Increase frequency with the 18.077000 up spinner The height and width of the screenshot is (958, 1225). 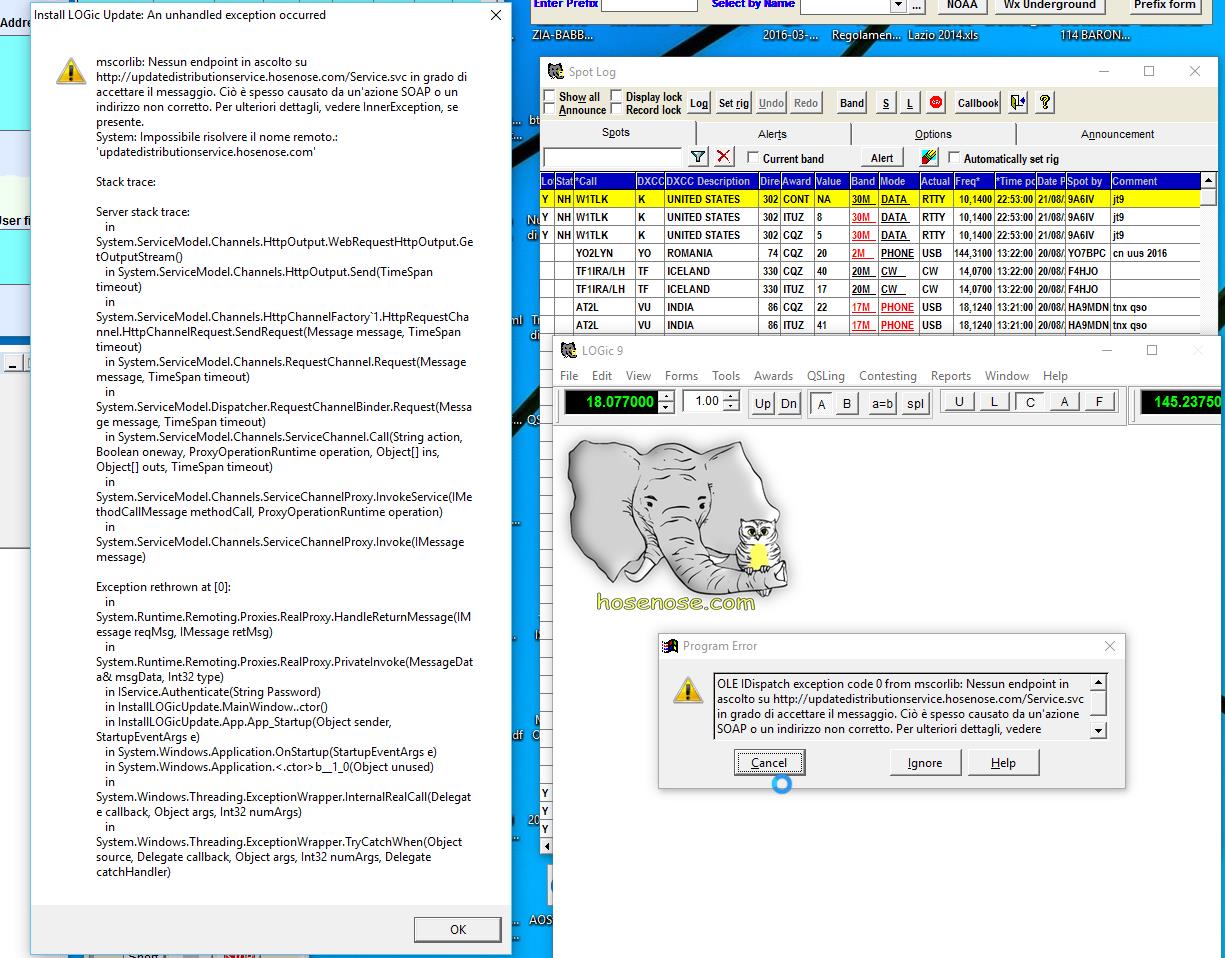point(666,396)
